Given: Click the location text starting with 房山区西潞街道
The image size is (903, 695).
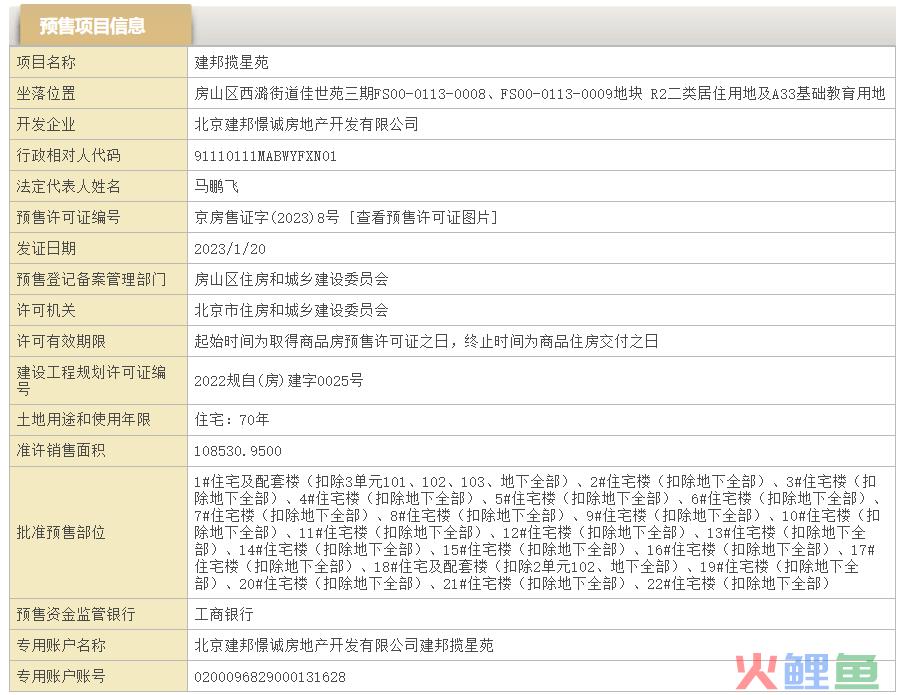Looking at the screenshot, I should 540,93.
